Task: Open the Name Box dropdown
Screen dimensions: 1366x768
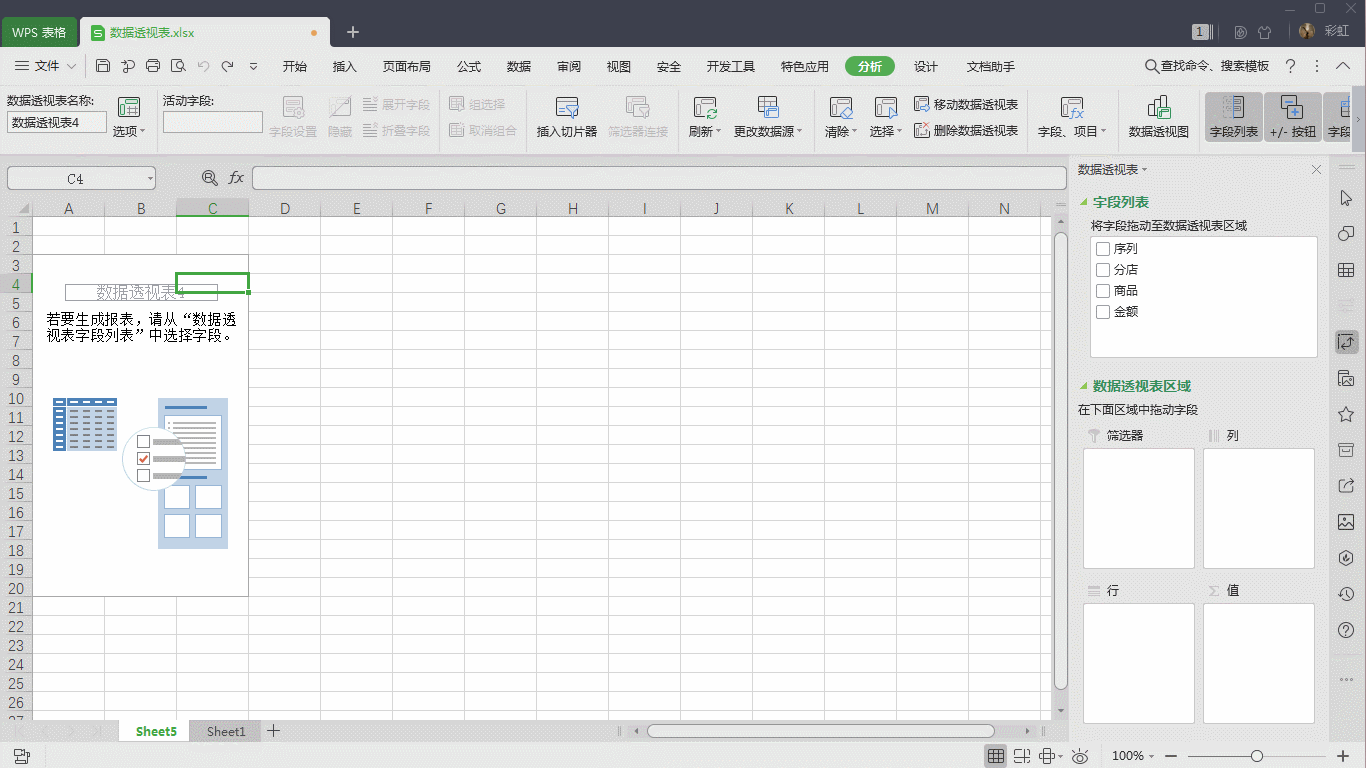Action: (x=150, y=177)
